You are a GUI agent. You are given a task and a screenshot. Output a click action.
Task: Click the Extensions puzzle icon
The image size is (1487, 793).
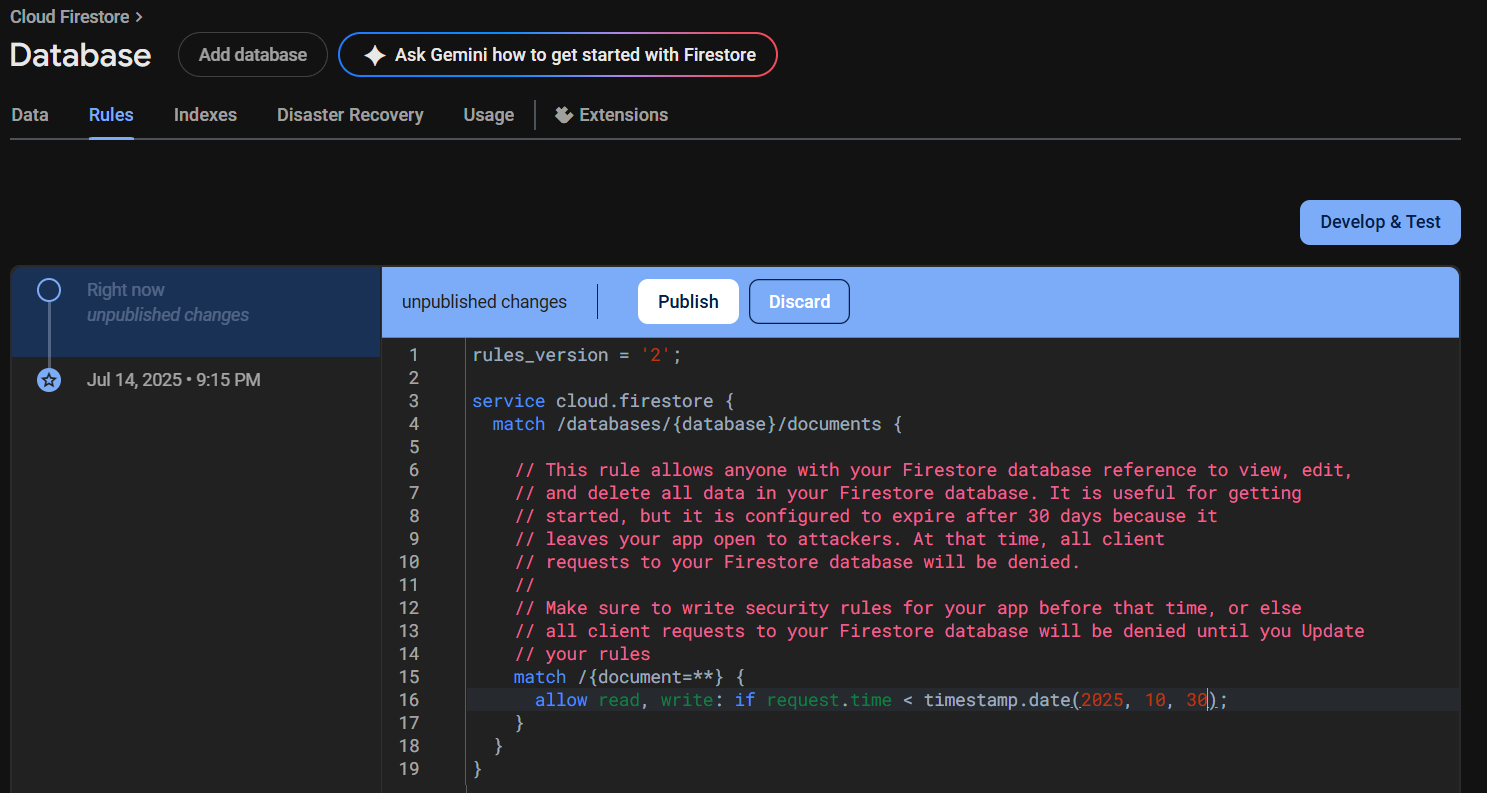point(564,115)
